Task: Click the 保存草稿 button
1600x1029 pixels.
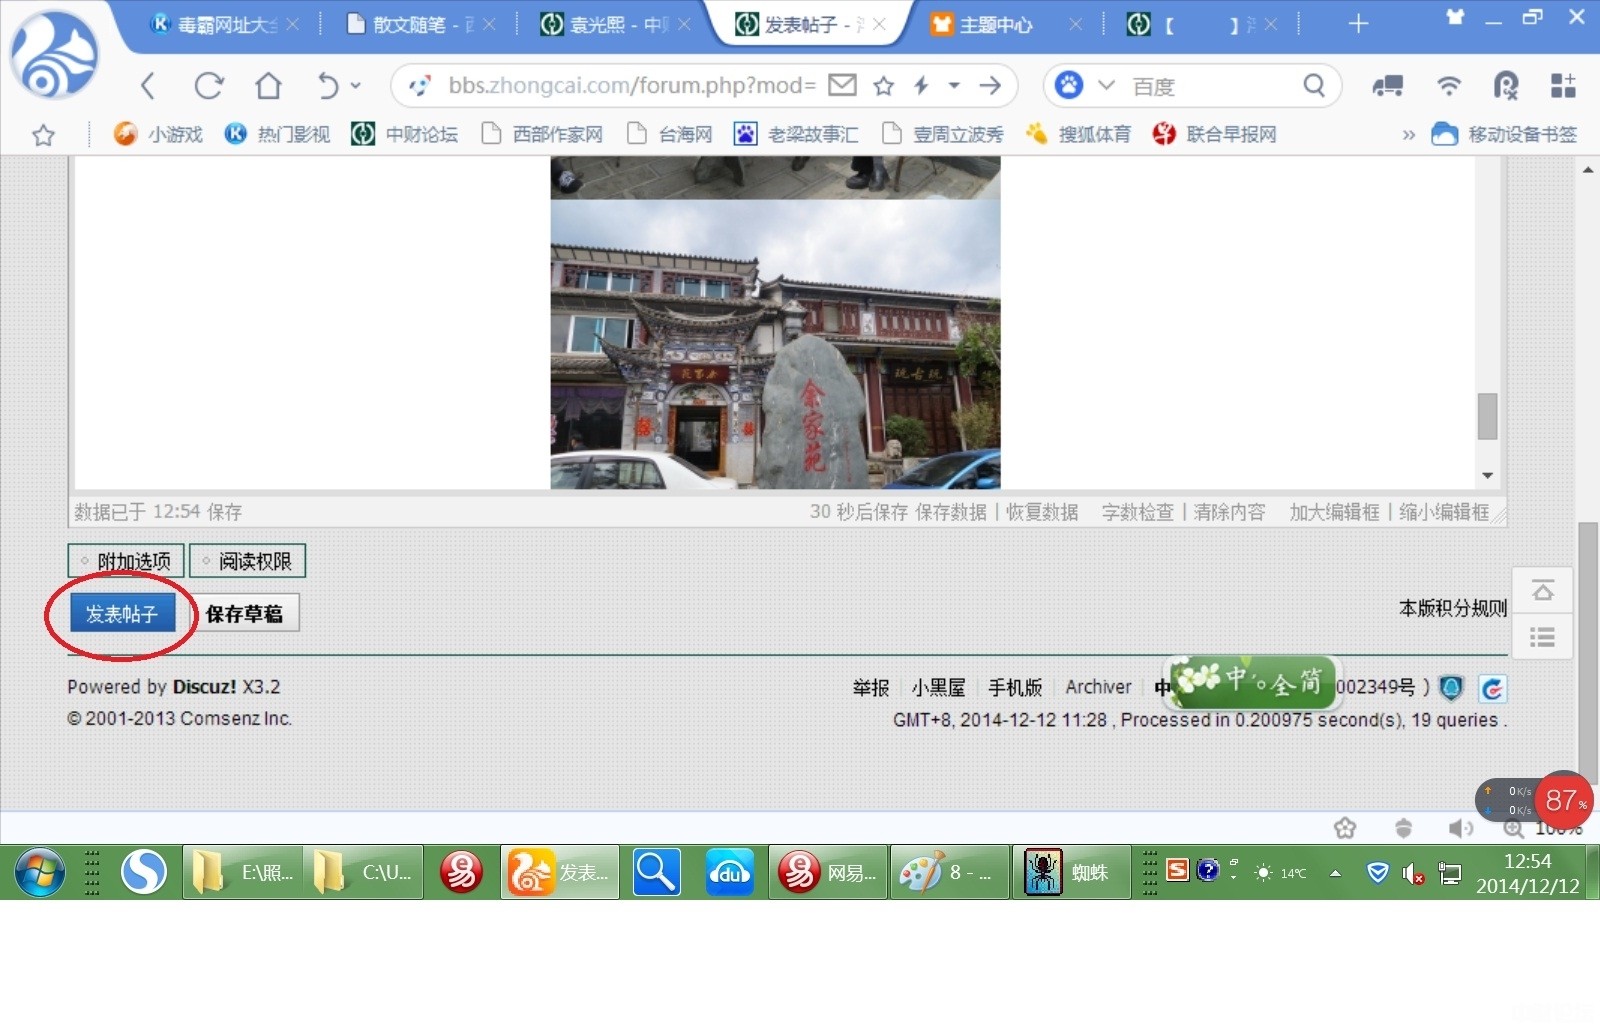Action: point(244,614)
